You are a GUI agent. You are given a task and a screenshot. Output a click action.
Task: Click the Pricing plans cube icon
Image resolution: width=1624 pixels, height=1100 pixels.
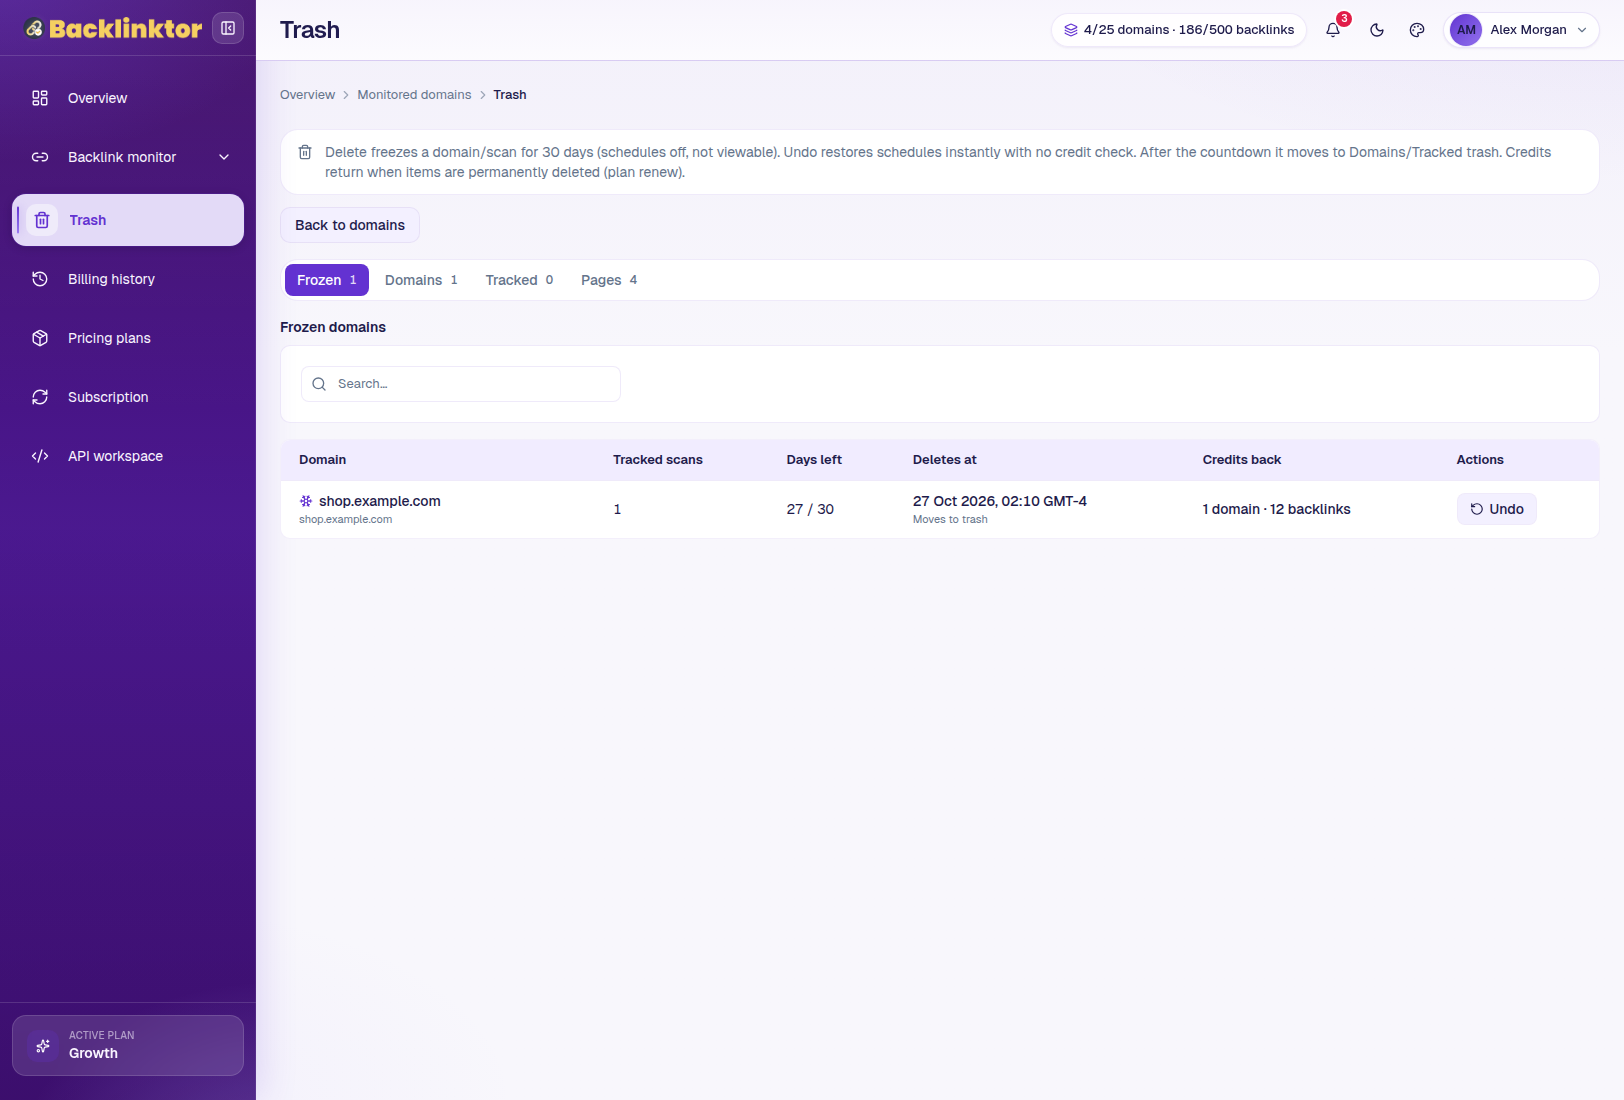pyautogui.click(x=40, y=338)
